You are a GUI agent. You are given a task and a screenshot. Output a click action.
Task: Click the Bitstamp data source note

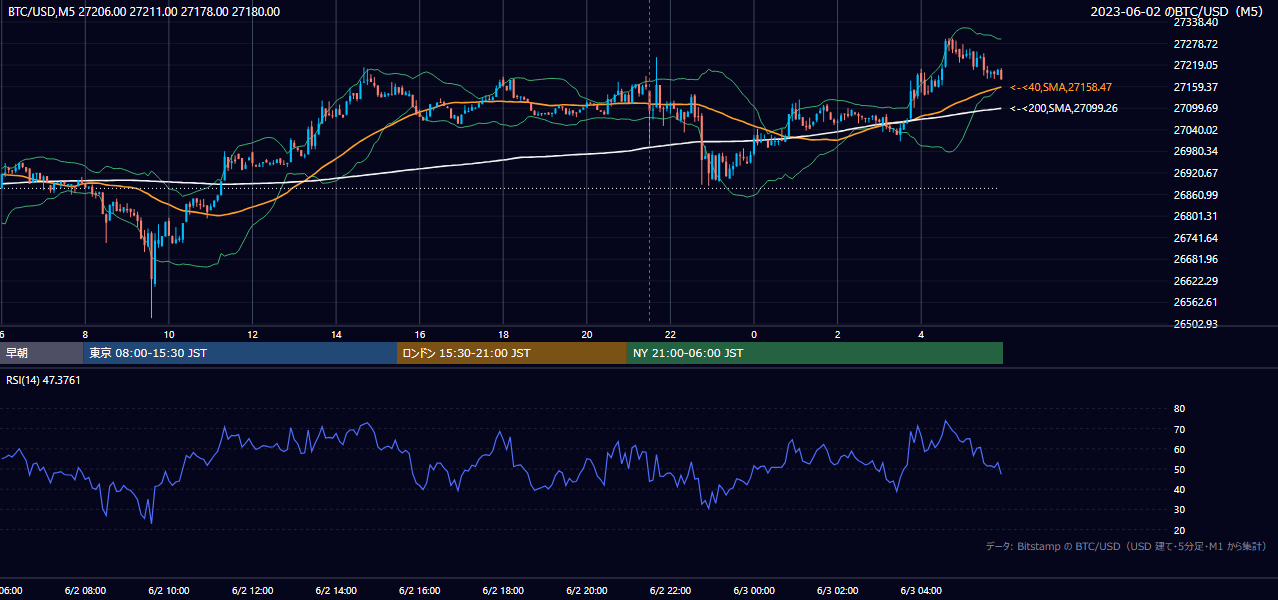pyautogui.click(x=1126, y=546)
